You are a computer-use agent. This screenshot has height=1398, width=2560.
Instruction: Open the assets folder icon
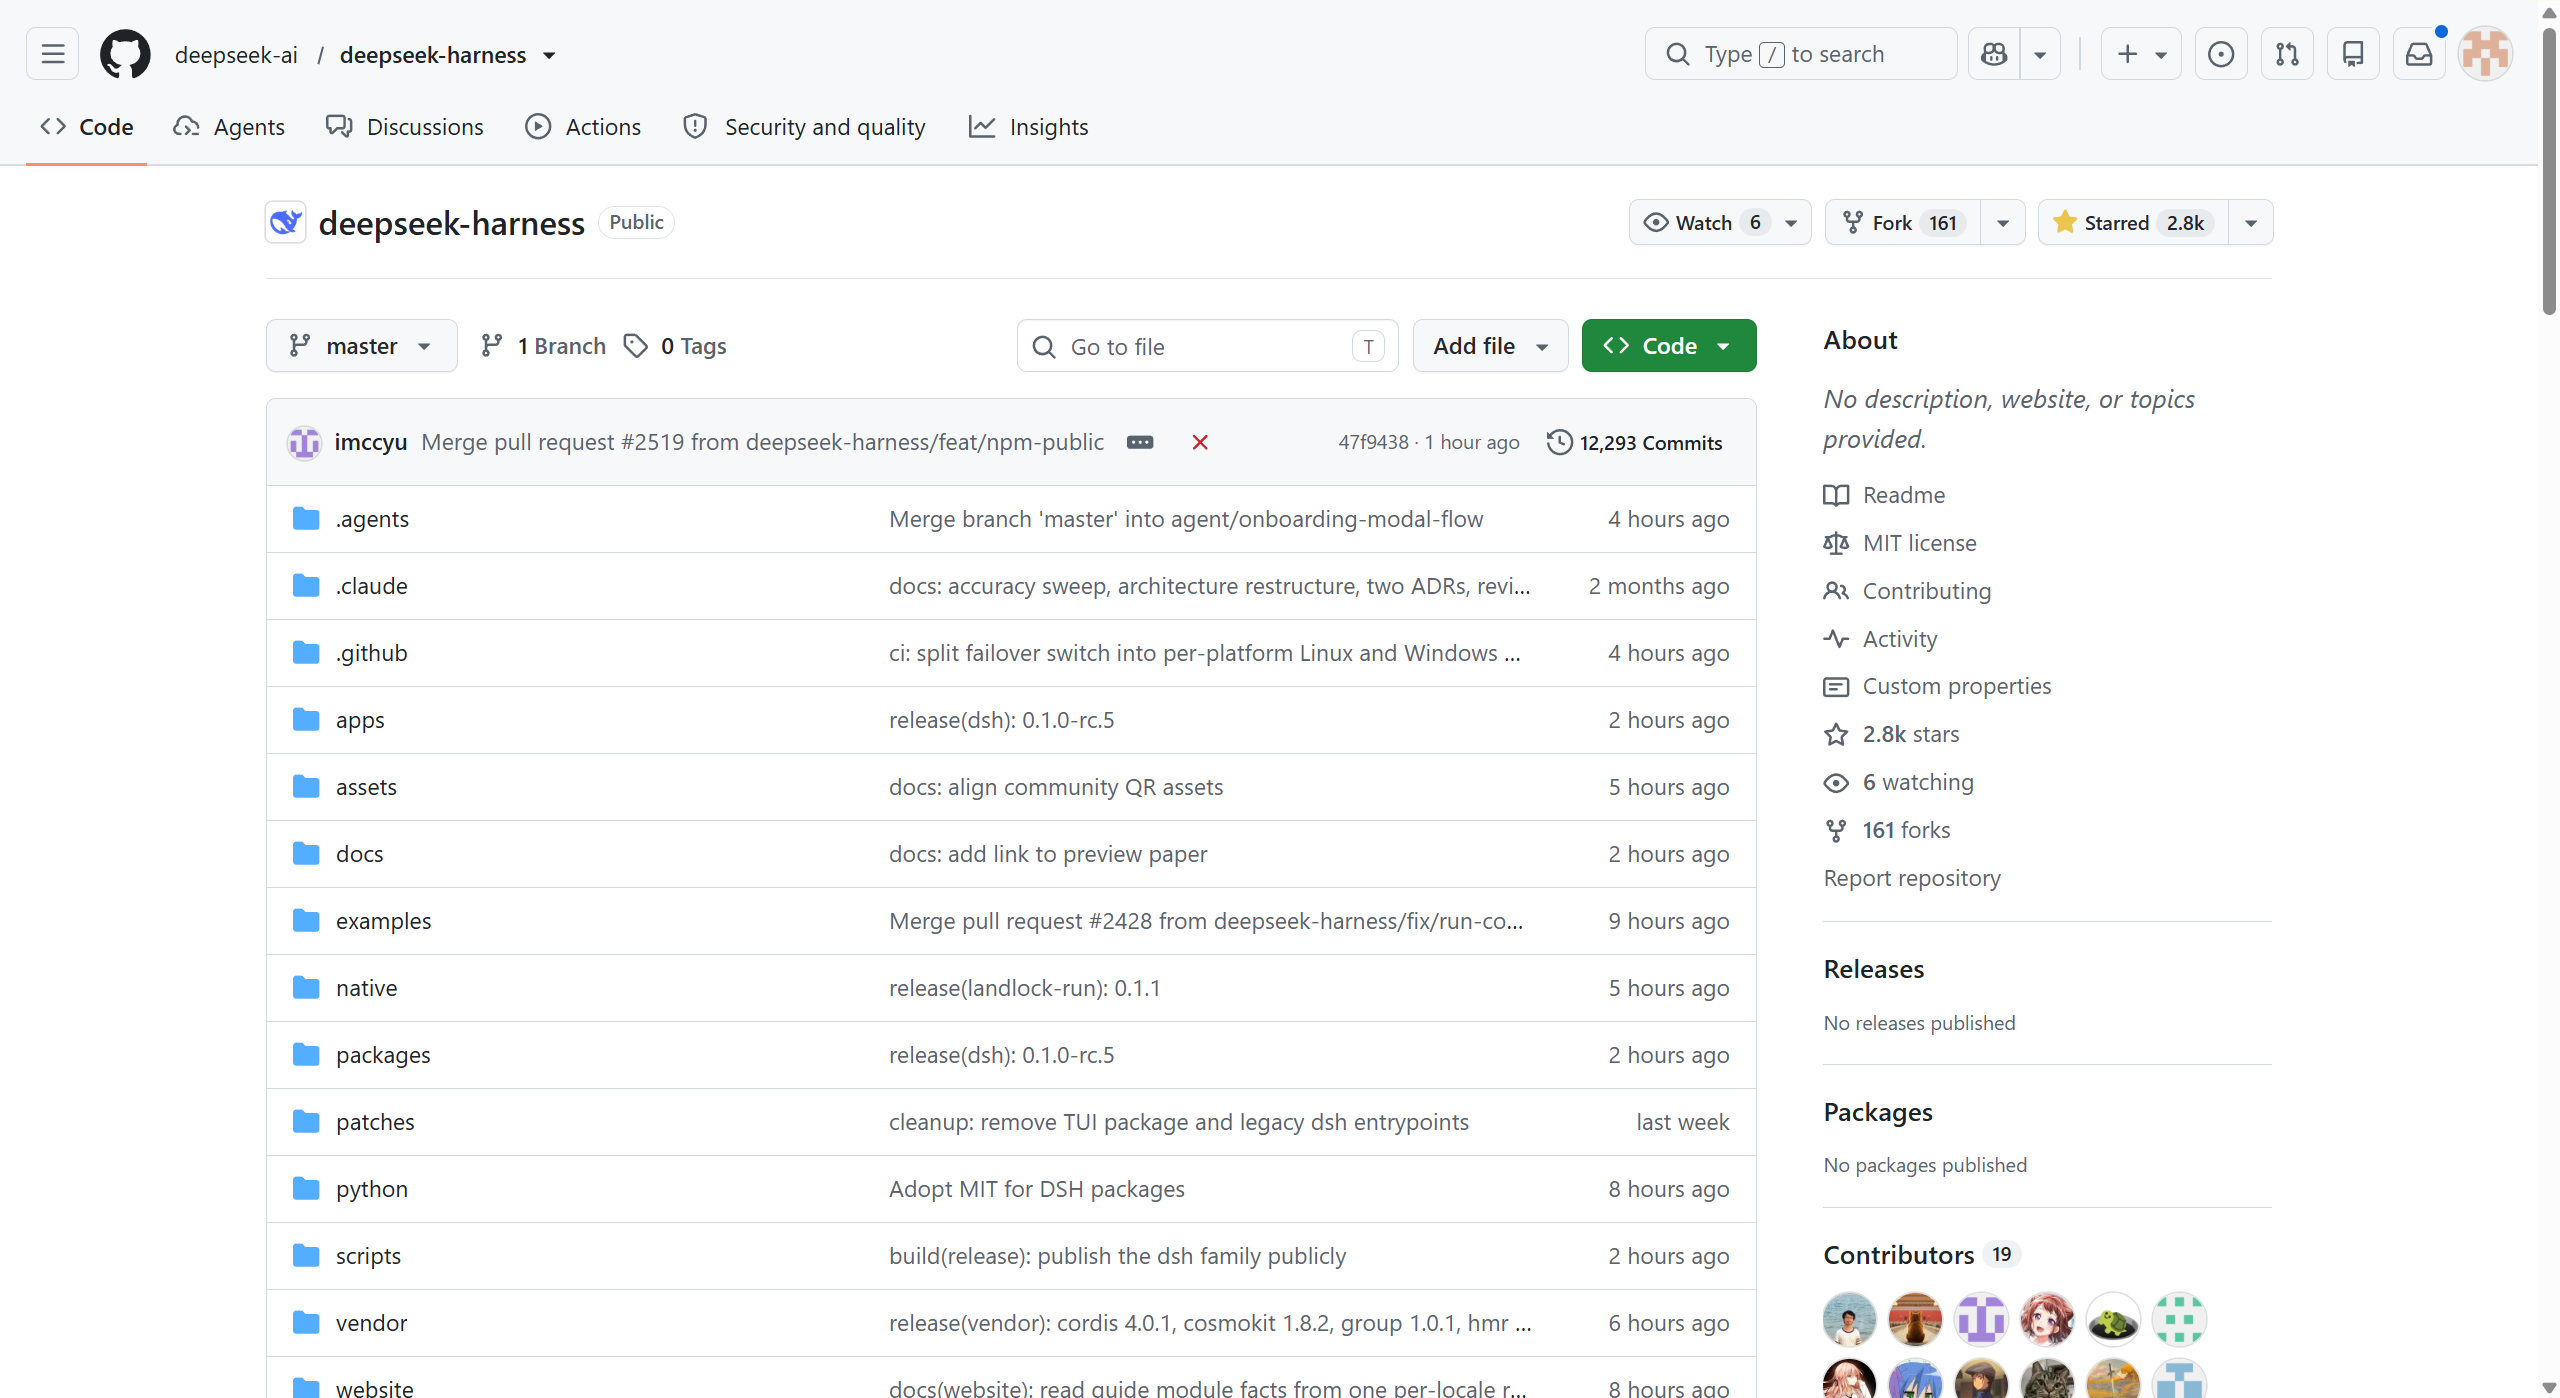(306, 787)
